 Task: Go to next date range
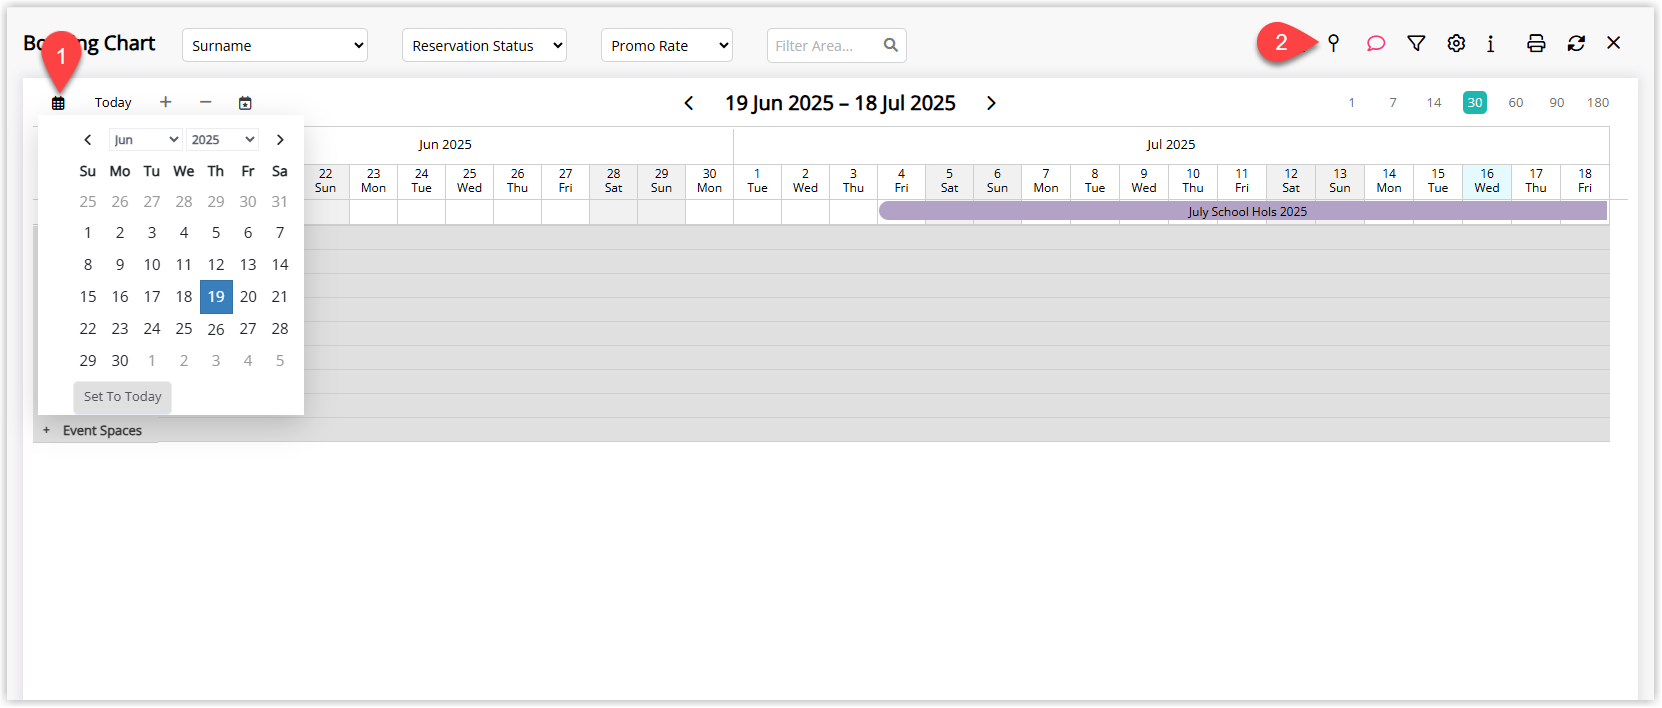[991, 103]
